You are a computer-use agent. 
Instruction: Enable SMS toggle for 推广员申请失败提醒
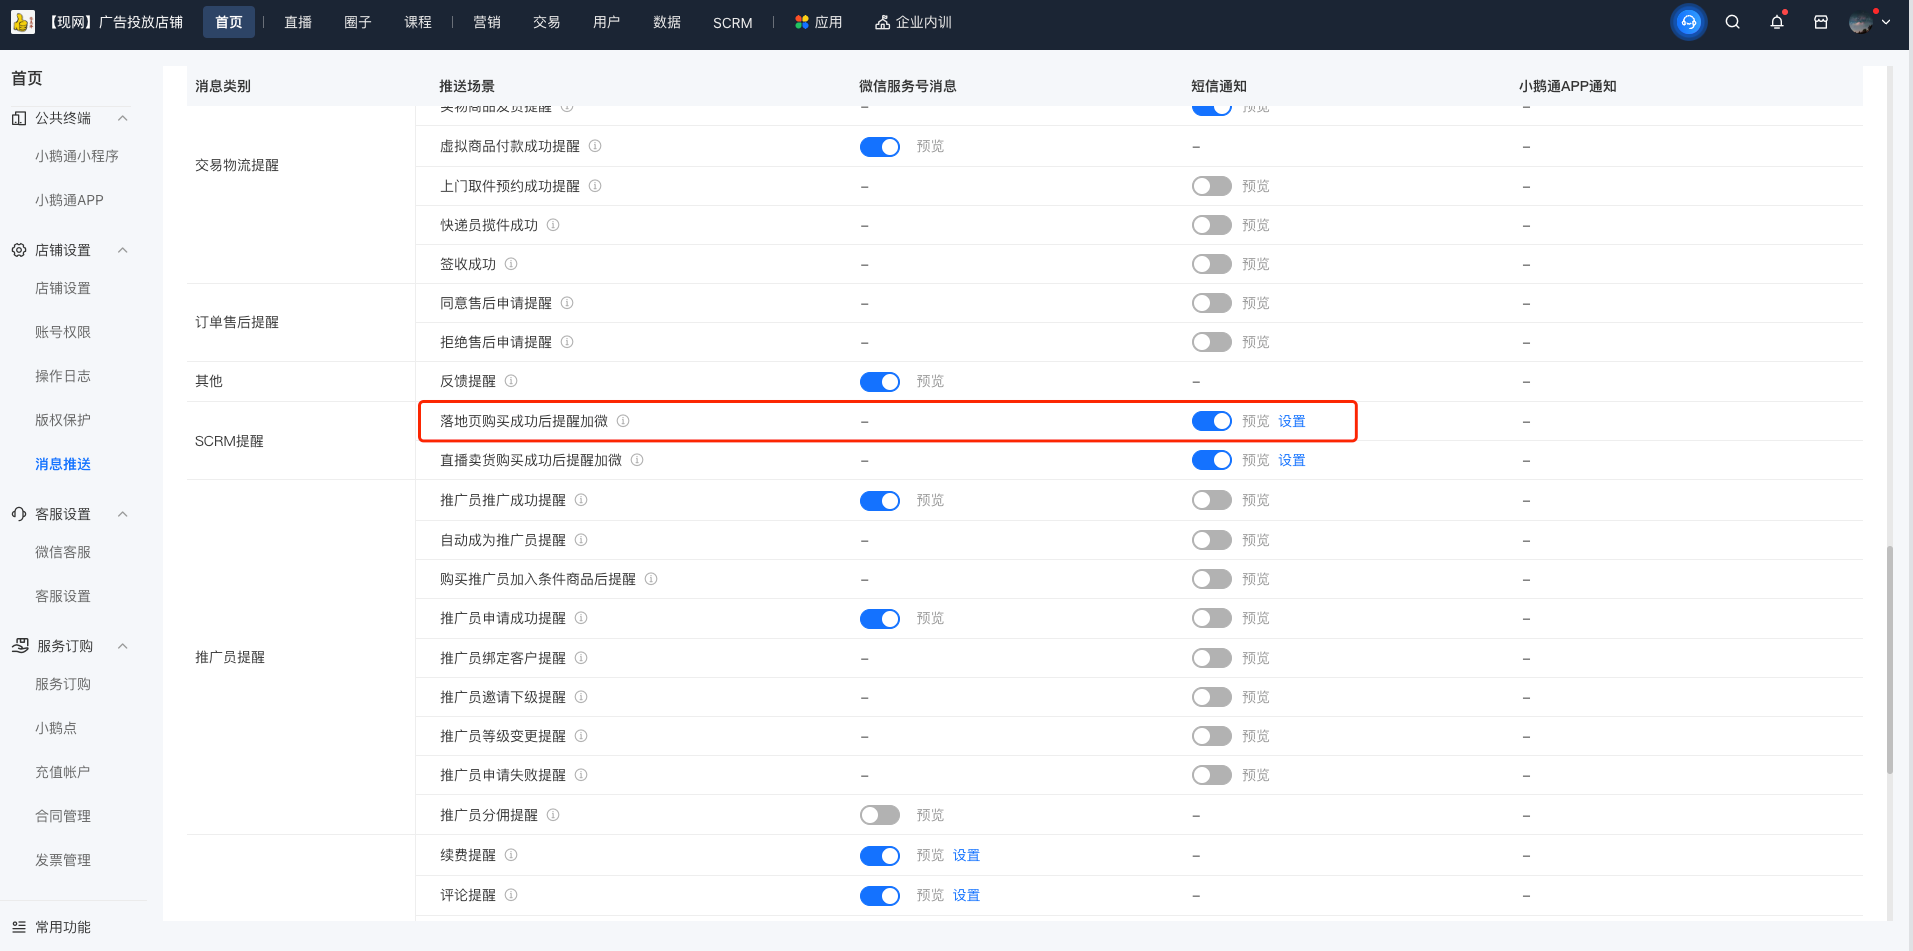point(1212,775)
